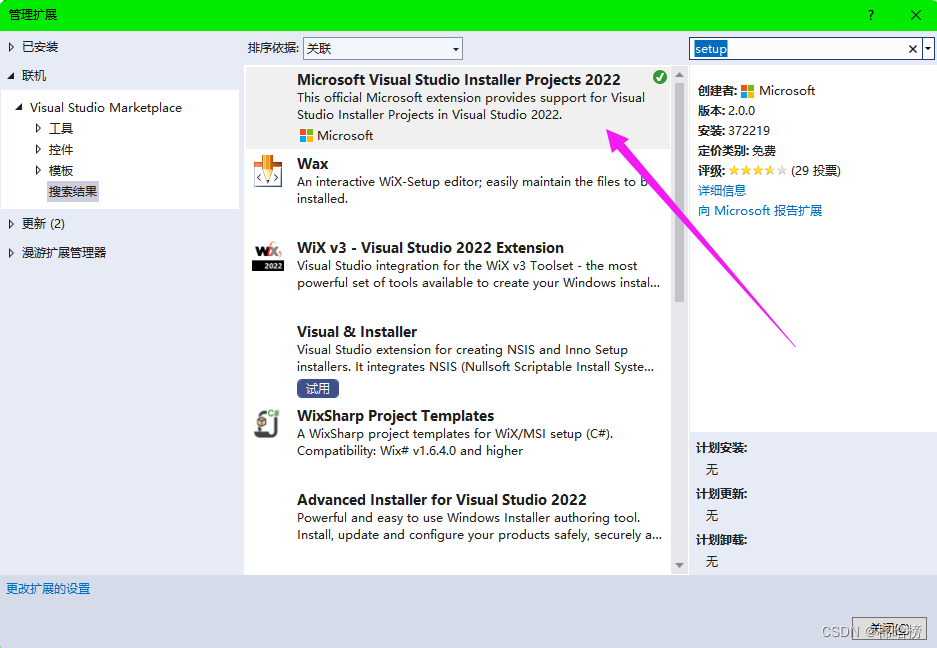Click the 更新 (2) tree label
The image size is (937, 648).
43,224
